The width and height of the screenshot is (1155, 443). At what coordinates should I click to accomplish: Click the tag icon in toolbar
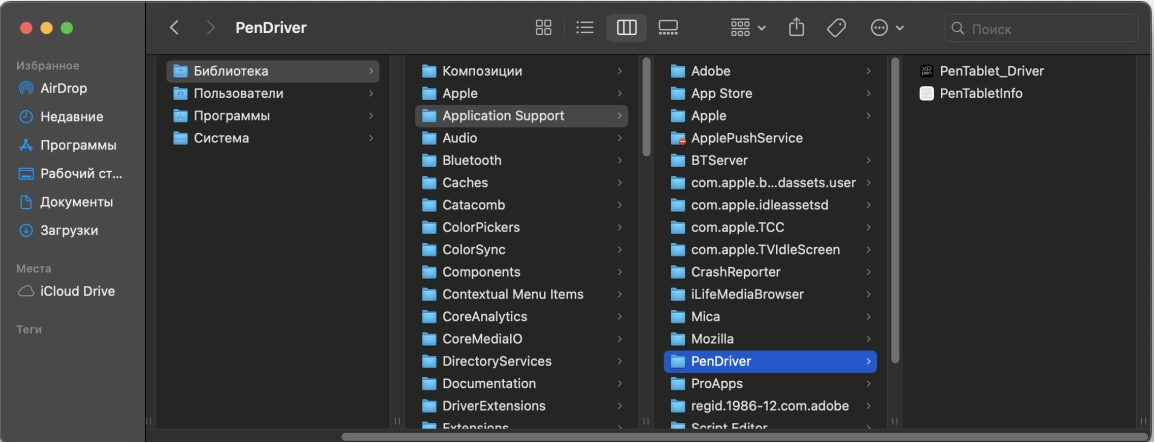click(837, 28)
